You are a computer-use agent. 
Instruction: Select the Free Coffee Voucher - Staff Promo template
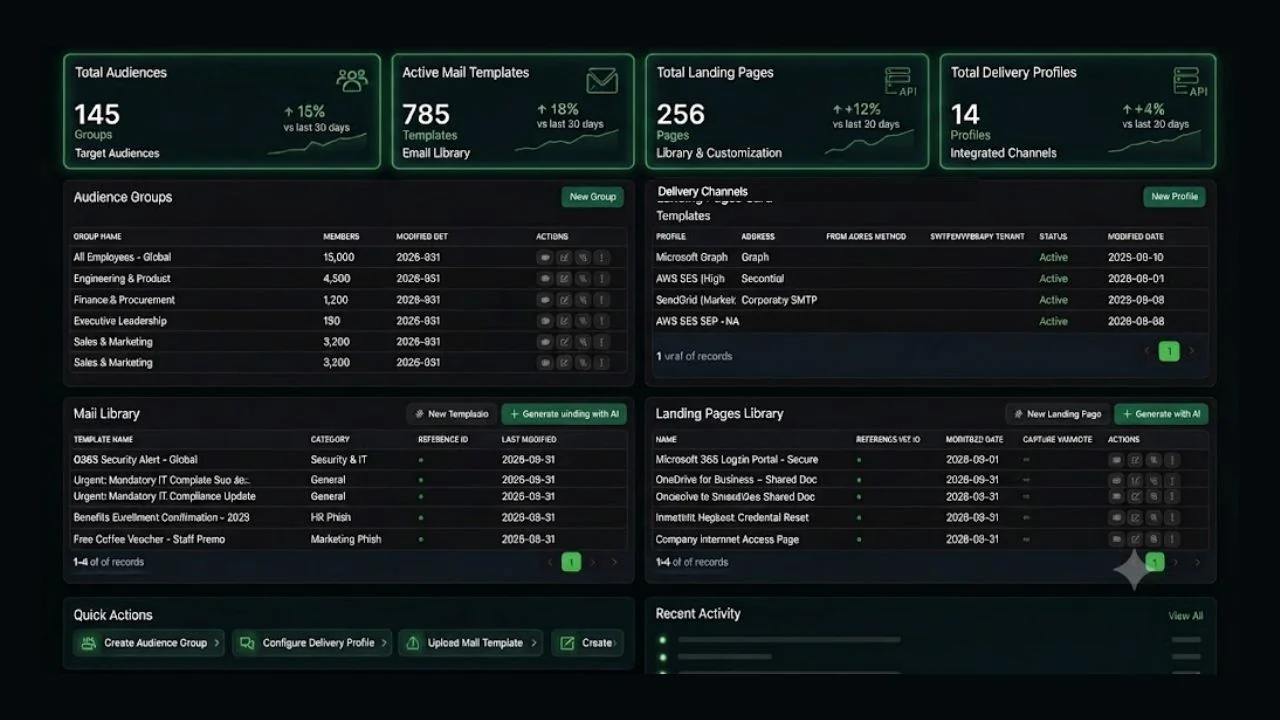[347, 539]
